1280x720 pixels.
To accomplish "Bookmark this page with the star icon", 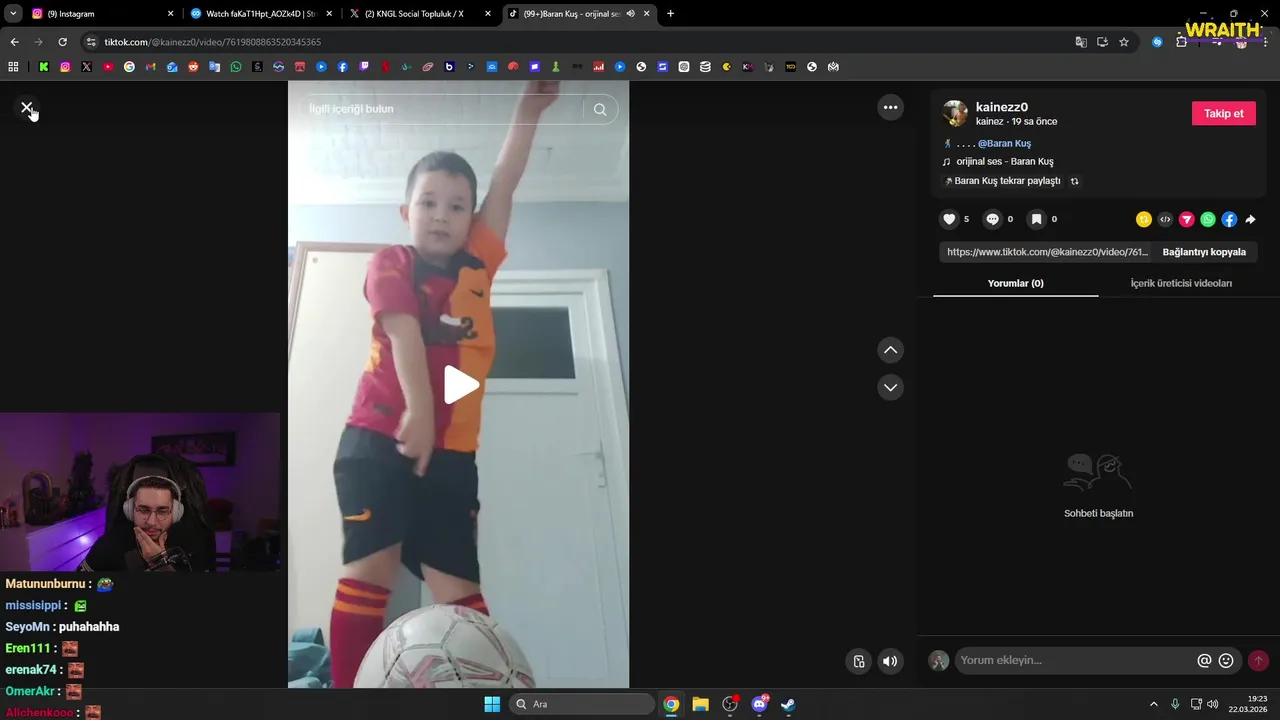I will coord(1124,42).
